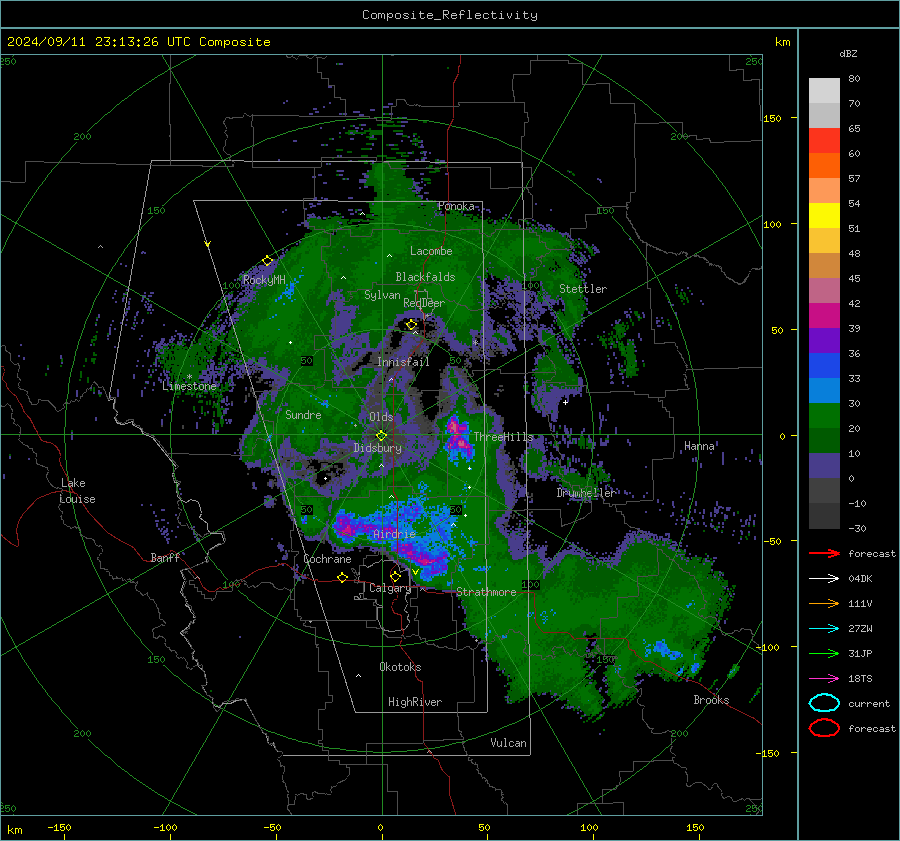900x841 pixels.
Task: Click the 04DK legend label
Action: [x=860, y=579]
